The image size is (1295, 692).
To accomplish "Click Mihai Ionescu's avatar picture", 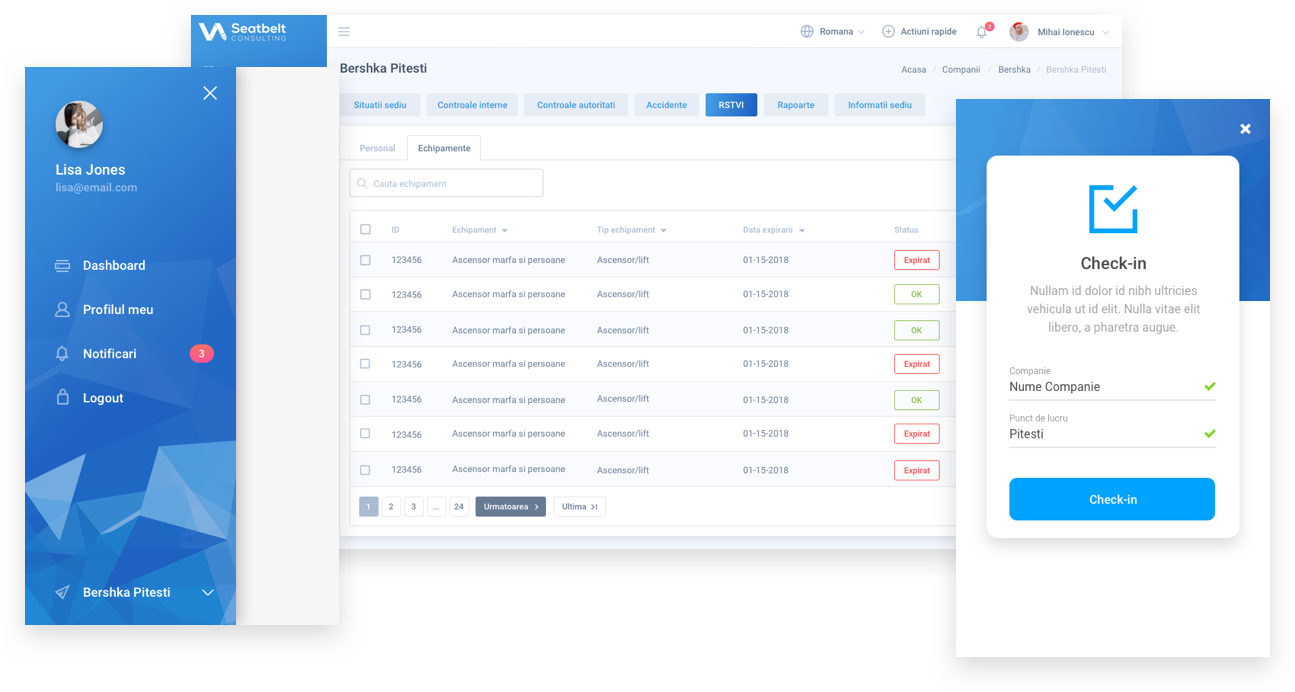I will point(1019,32).
